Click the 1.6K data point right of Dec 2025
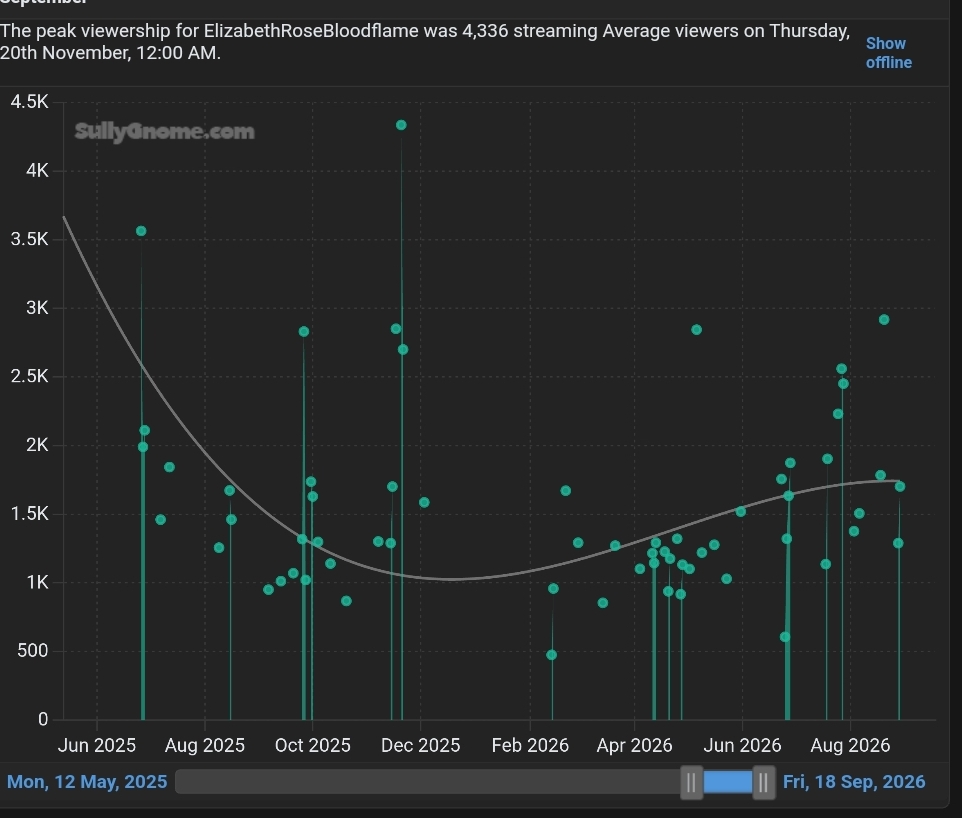The height and width of the screenshot is (818, 962). tap(424, 503)
